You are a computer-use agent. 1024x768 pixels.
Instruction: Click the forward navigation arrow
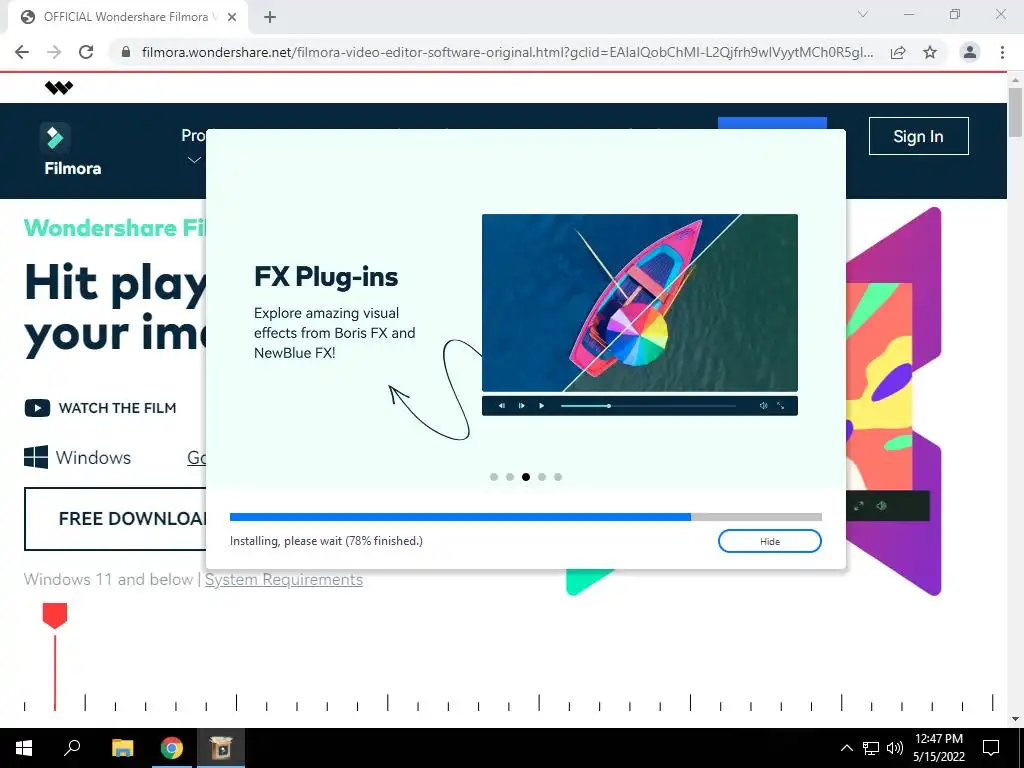click(54, 52)
